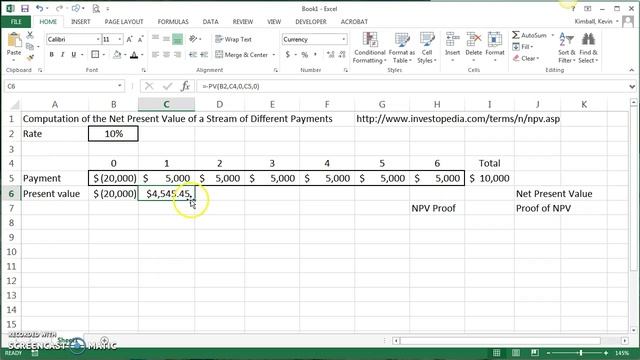Switch to the PAGE LAYOUT tab
This screenshot has height=360, width=640.
click(124, 22)
